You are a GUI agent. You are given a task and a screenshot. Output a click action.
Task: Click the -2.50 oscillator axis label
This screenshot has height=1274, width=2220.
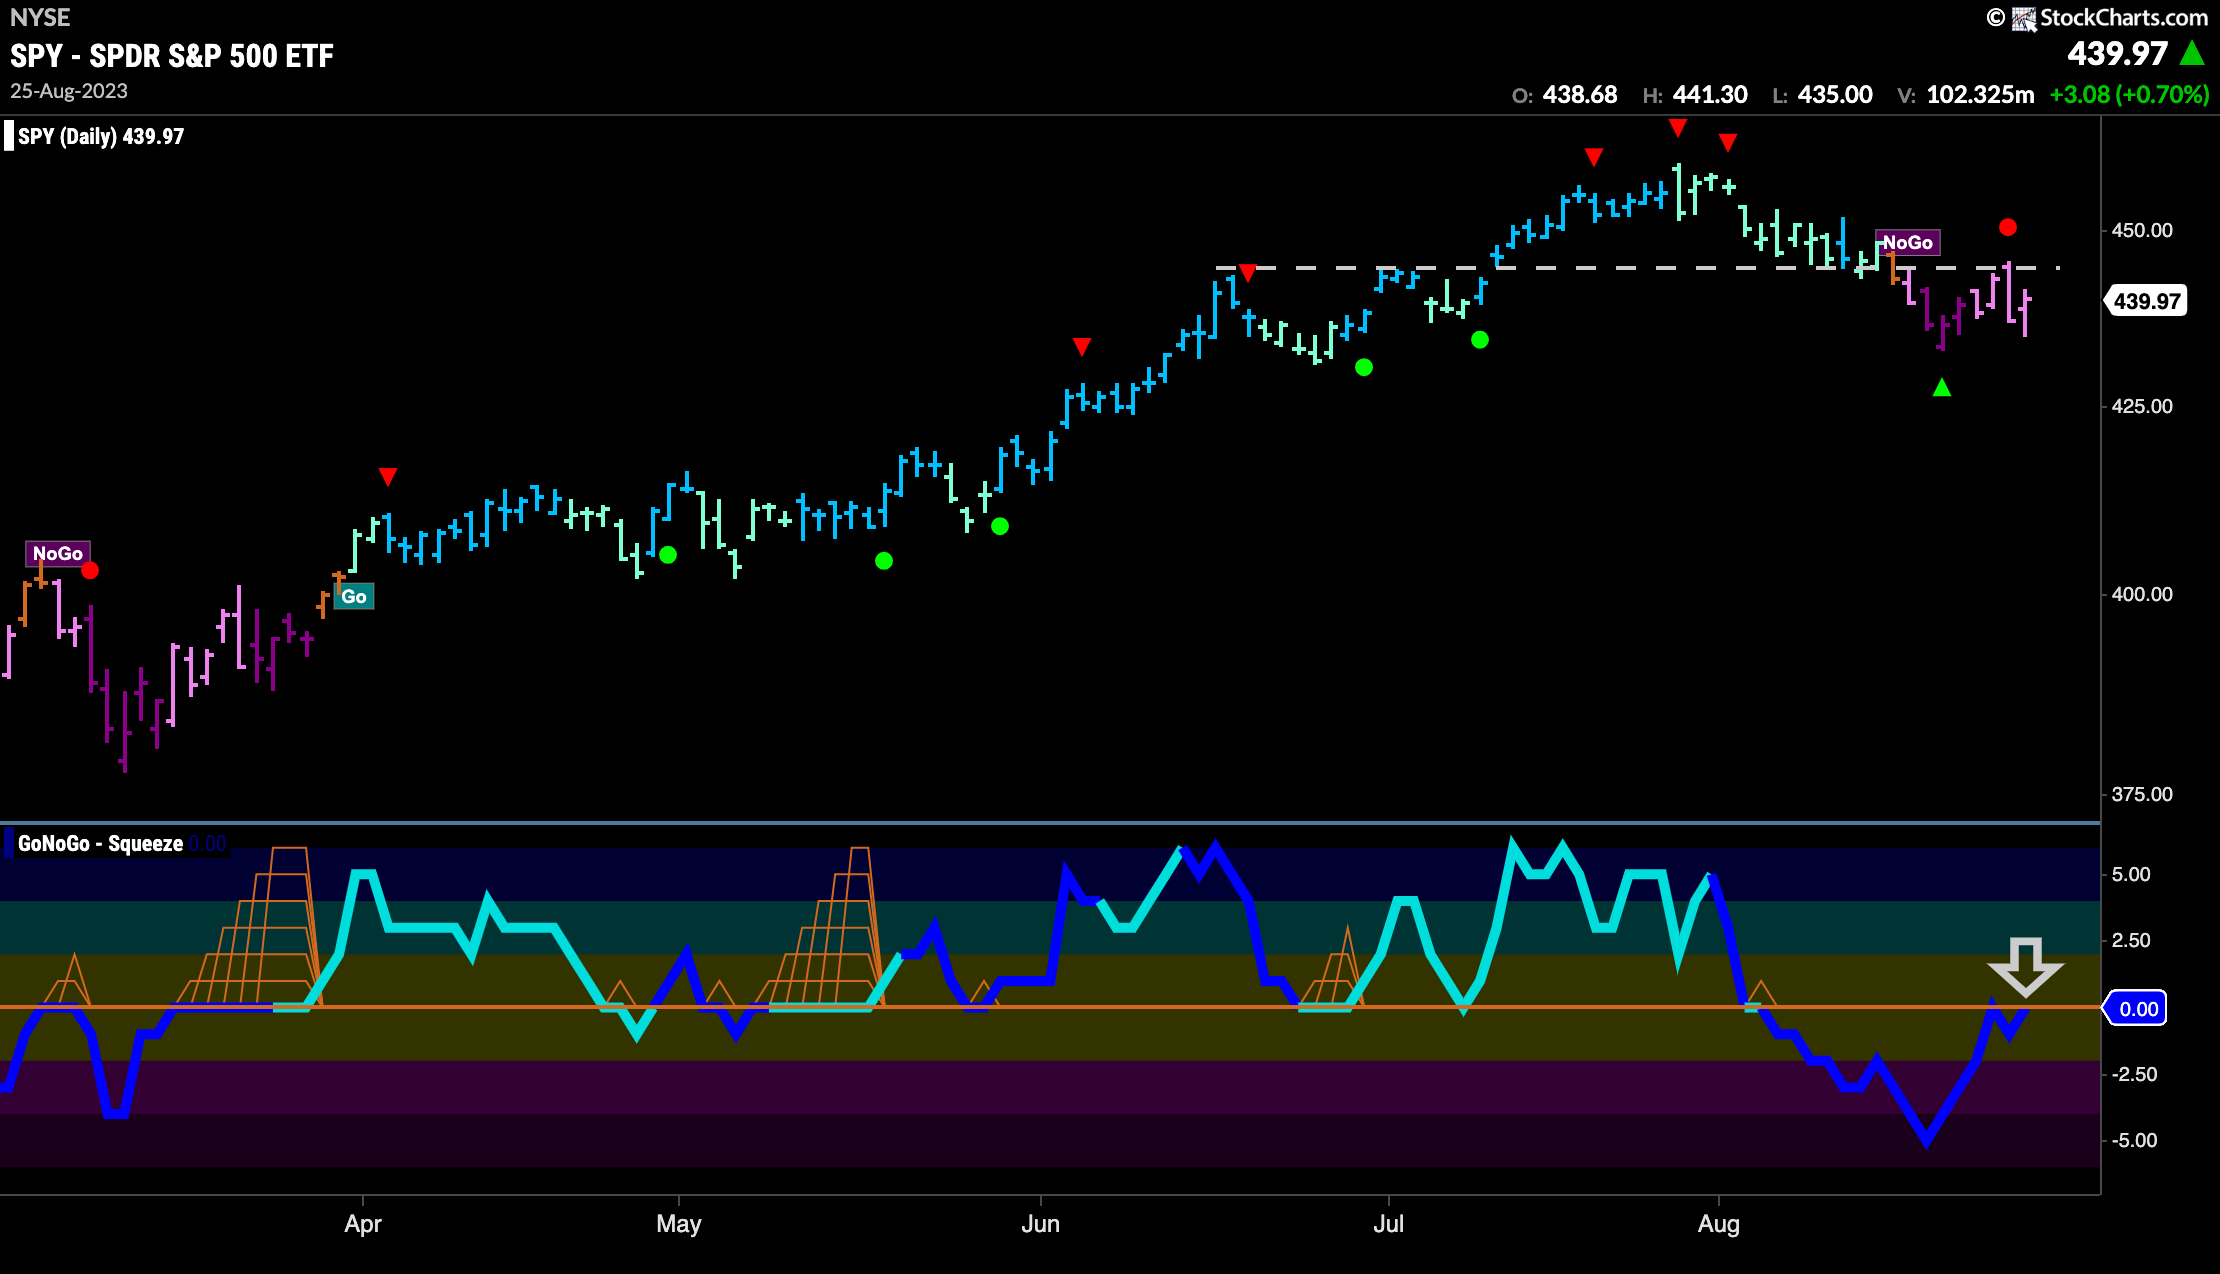pos(2134,1074)
